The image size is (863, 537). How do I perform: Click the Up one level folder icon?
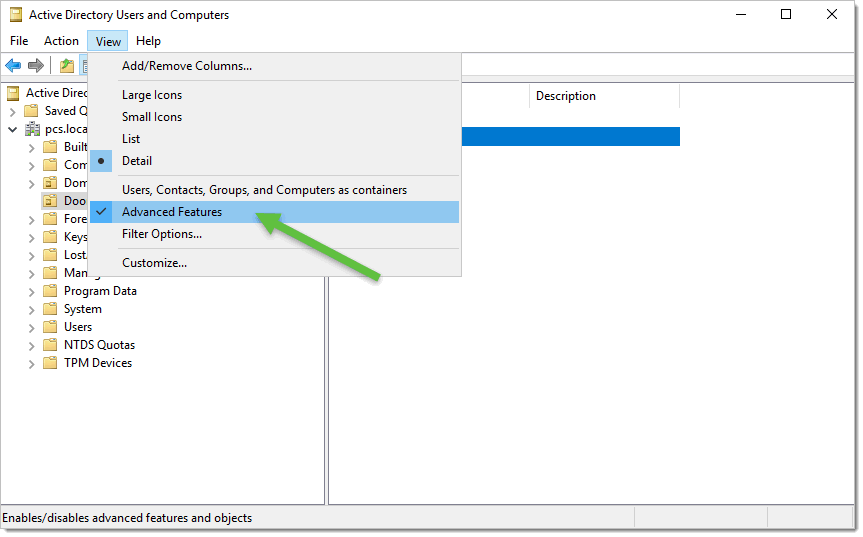(67, 66)
